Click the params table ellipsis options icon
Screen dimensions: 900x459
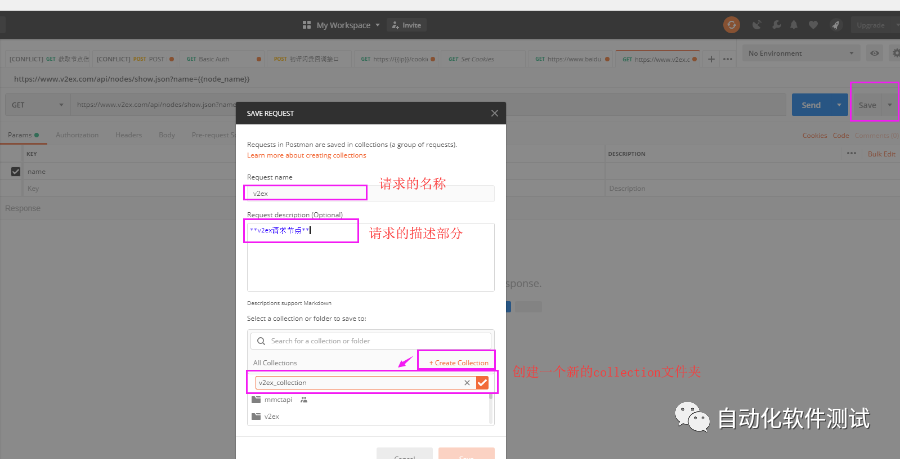[851, 153]
